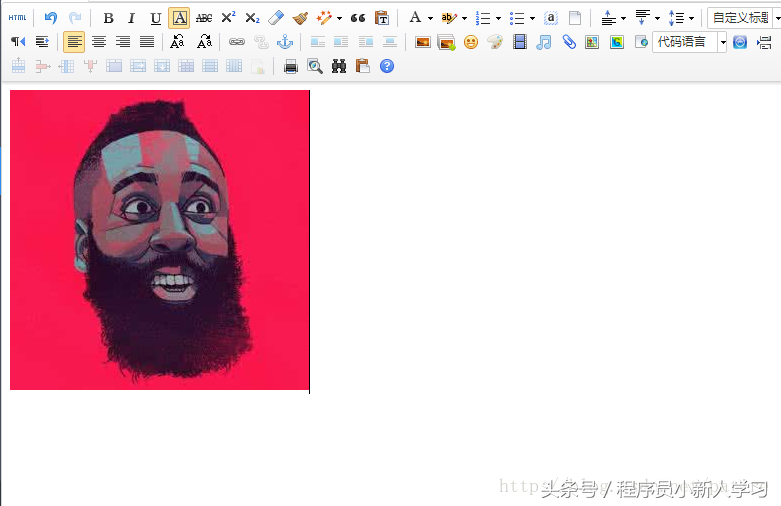Insert a Google map

617,42
